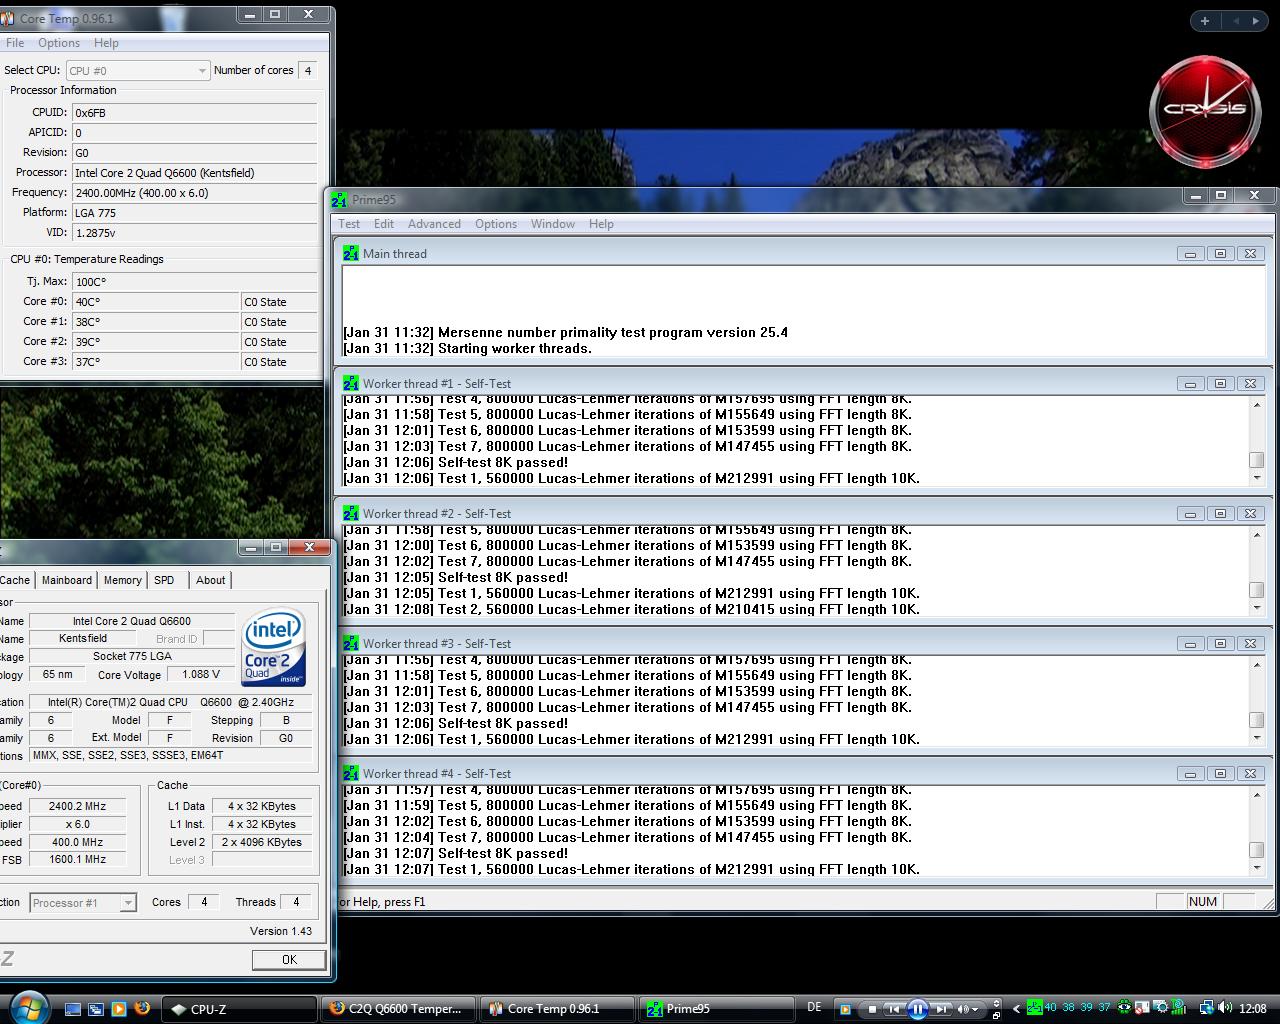This screenshot has width=1280, height=1024.
Task: Open Core Temp Help menu
Action: point(106,43)
